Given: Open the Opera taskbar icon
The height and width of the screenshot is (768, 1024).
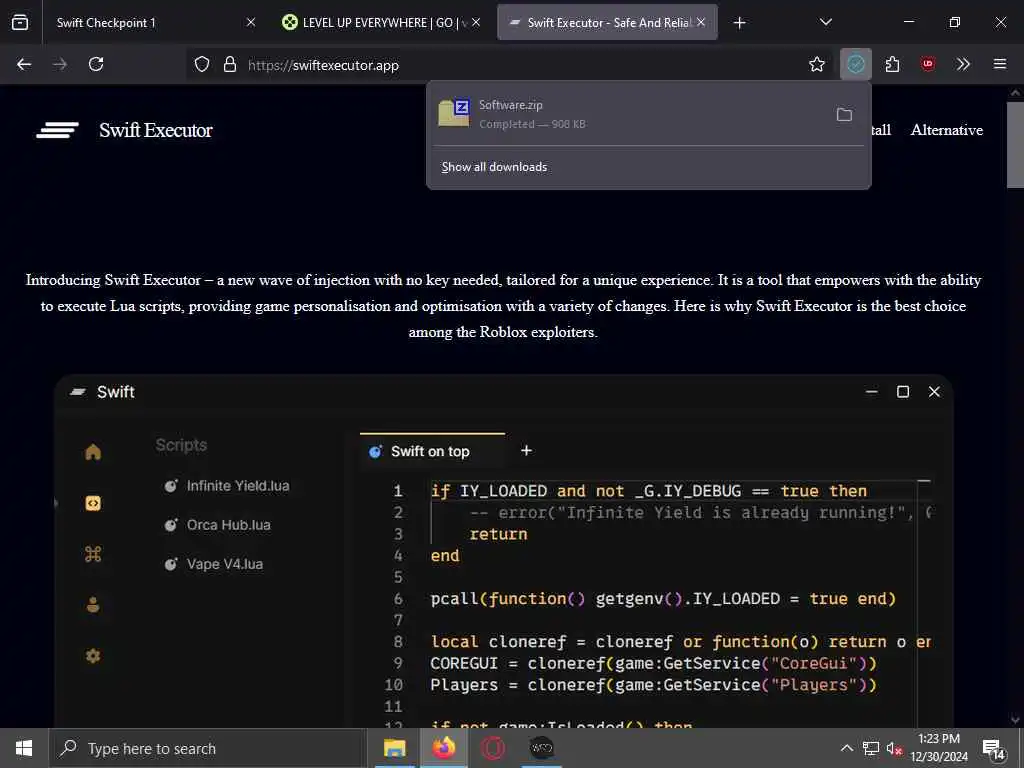Looking at the screenshot, I should 493,748.
